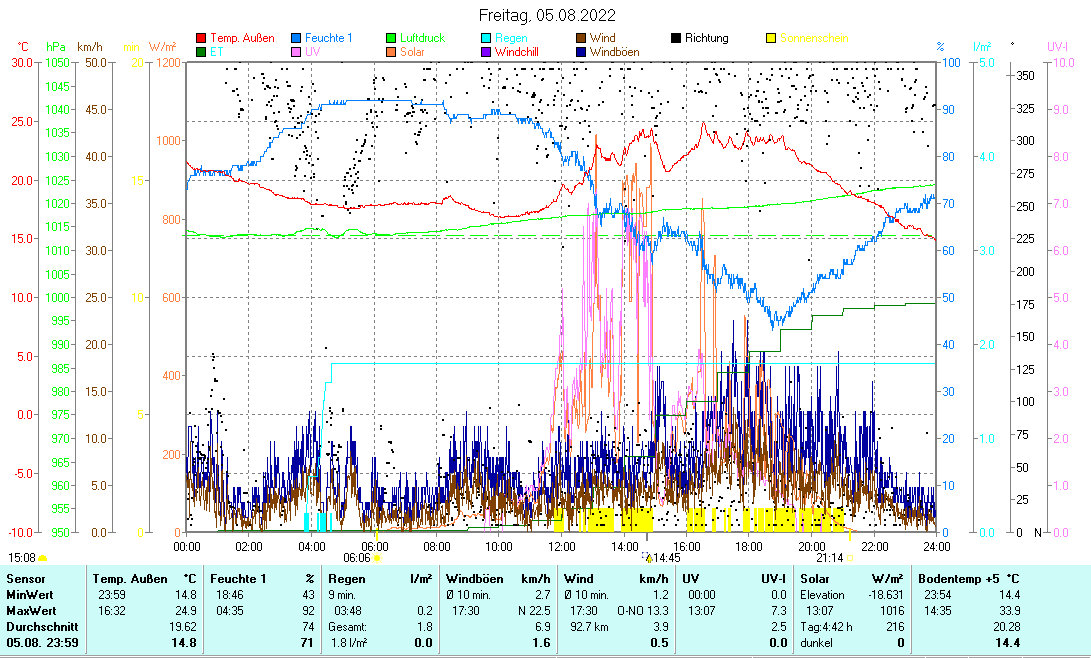This screenshot has width=1091, height=658.
Task: Click the max temperature time 16:32
Action: point(112,611)
